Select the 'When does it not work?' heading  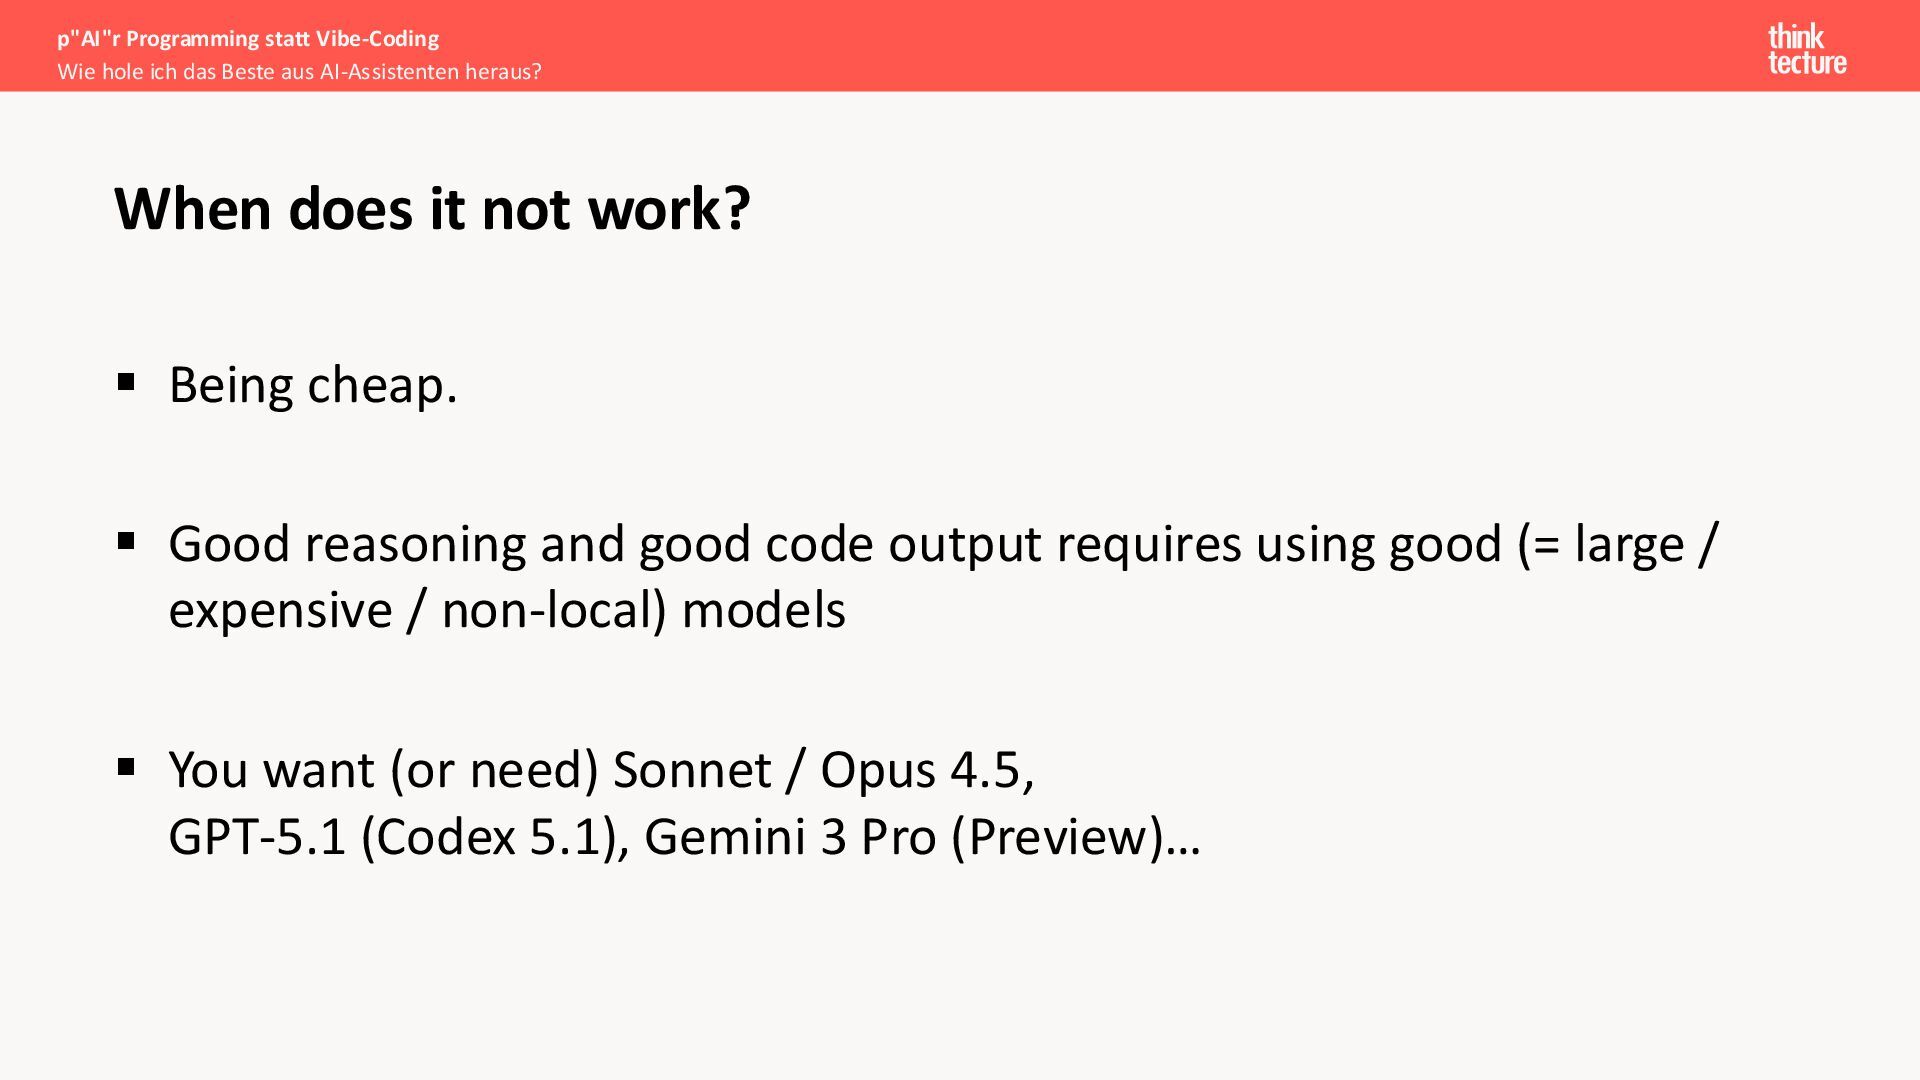[432, 209]
